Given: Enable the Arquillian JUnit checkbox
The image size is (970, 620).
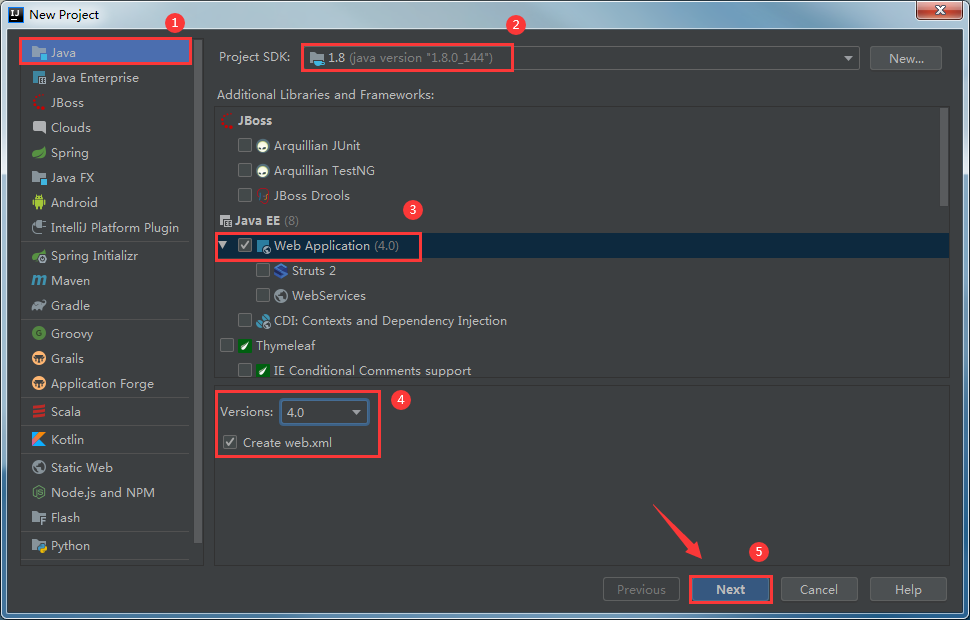Looking at the screenshot, I should pyautogui.click(x=245, y=145).
